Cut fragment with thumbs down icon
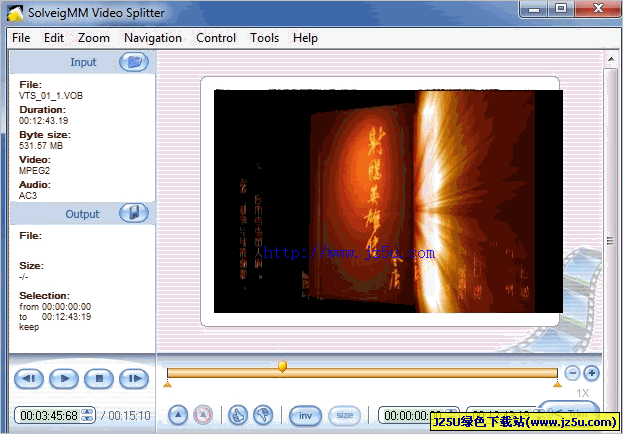623x434 pixels. (x=263, y=415)
